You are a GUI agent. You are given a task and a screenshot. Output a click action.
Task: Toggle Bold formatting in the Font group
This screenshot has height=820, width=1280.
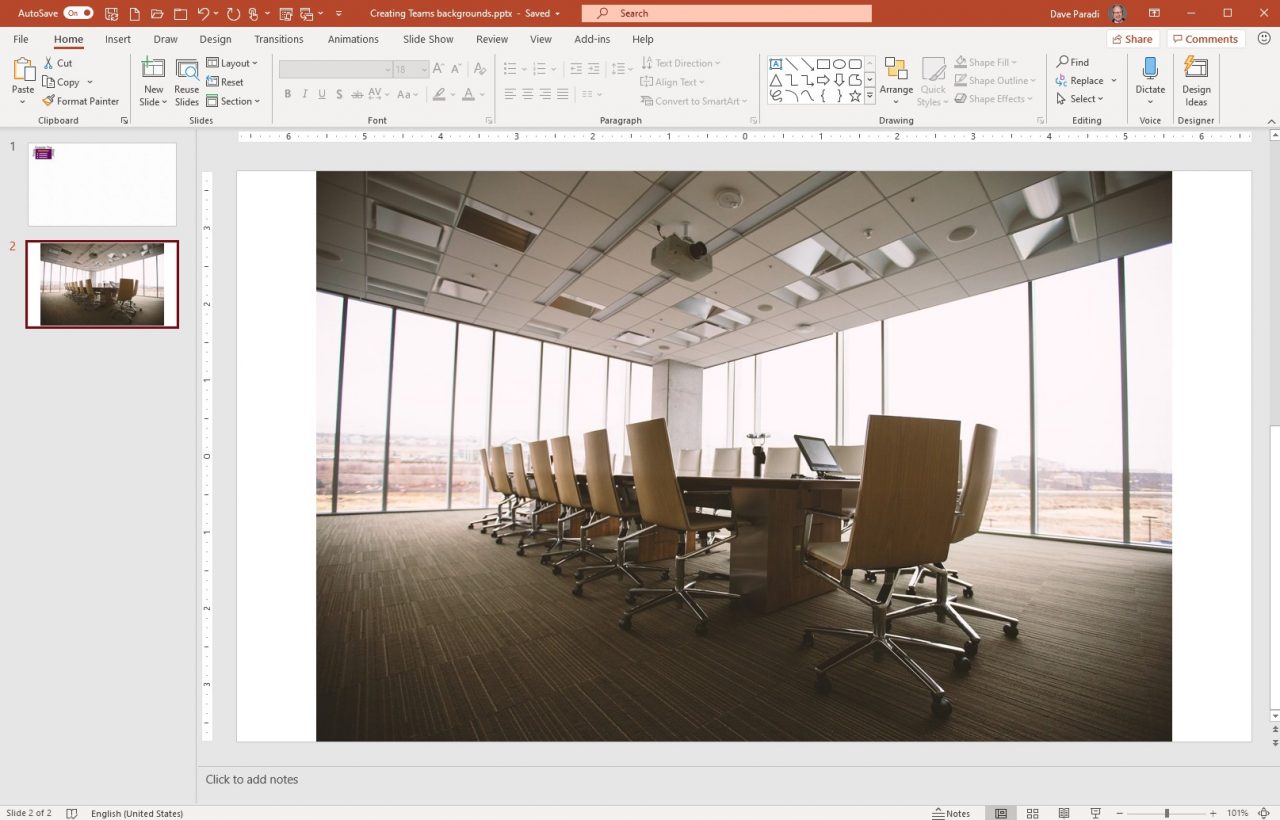[288, 94]
